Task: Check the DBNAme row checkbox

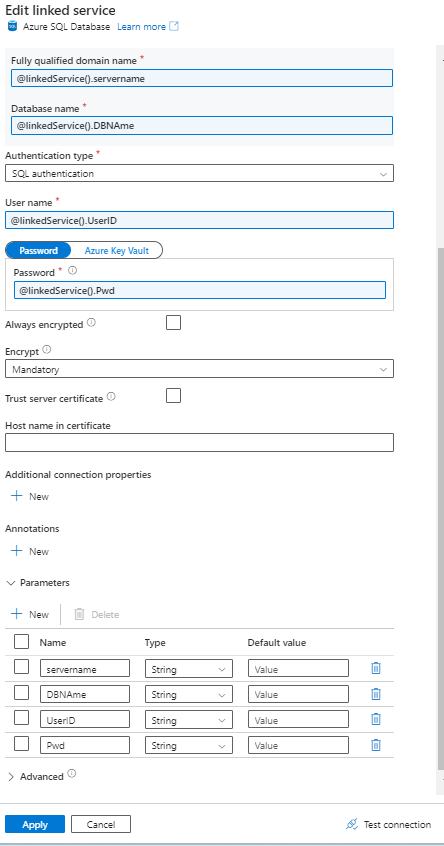Action: point(22,692)
